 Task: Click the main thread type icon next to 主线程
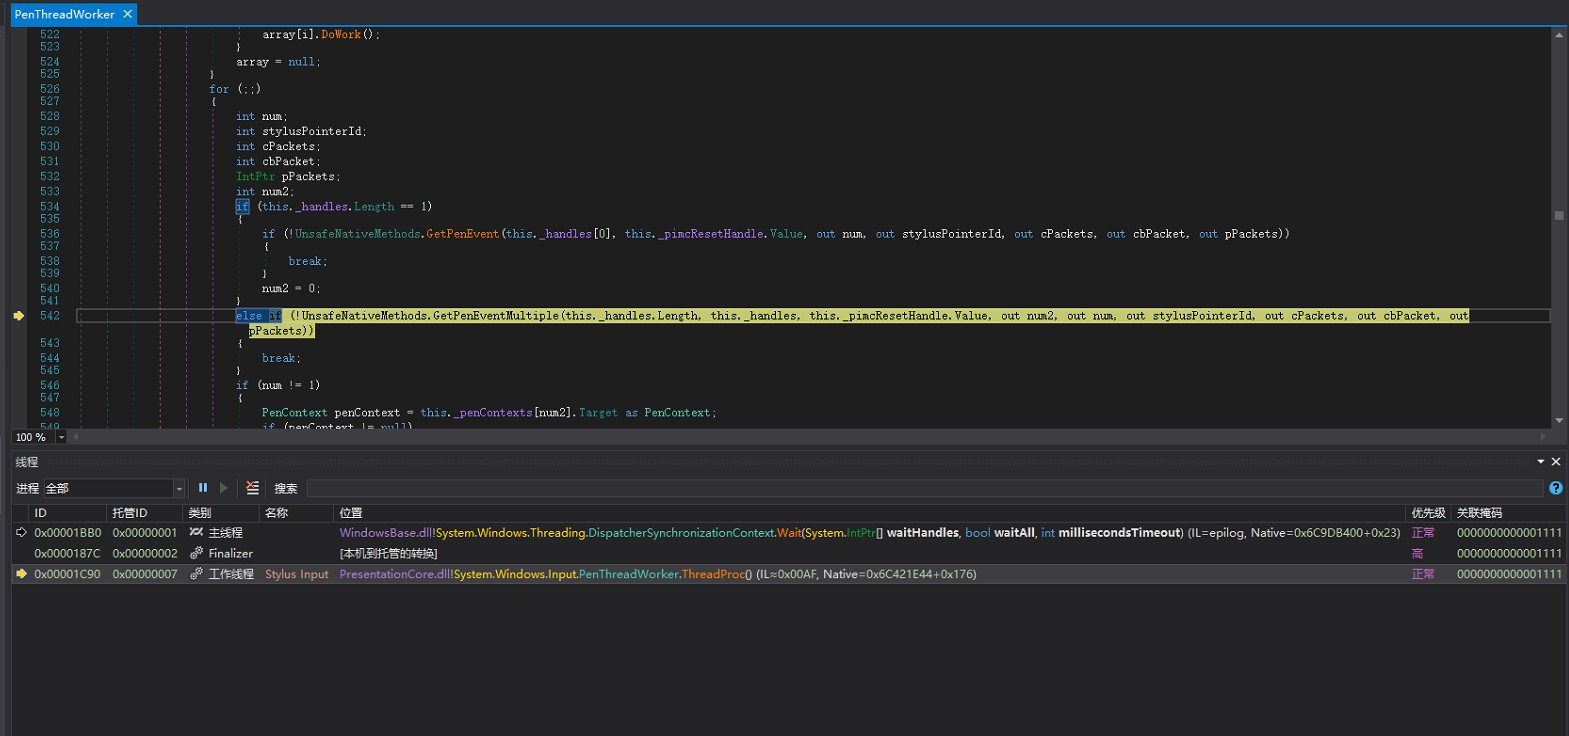click(196, 533)
